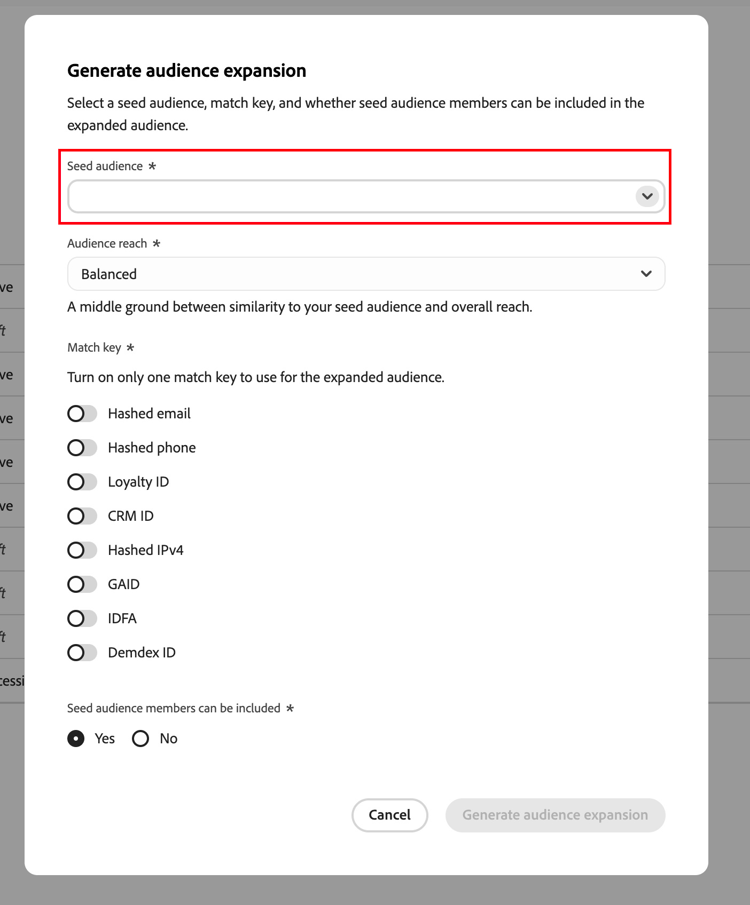This screenshot has width=750, height=905.
Task: Turn on the GAID match key
Action: tap(82, 584)
